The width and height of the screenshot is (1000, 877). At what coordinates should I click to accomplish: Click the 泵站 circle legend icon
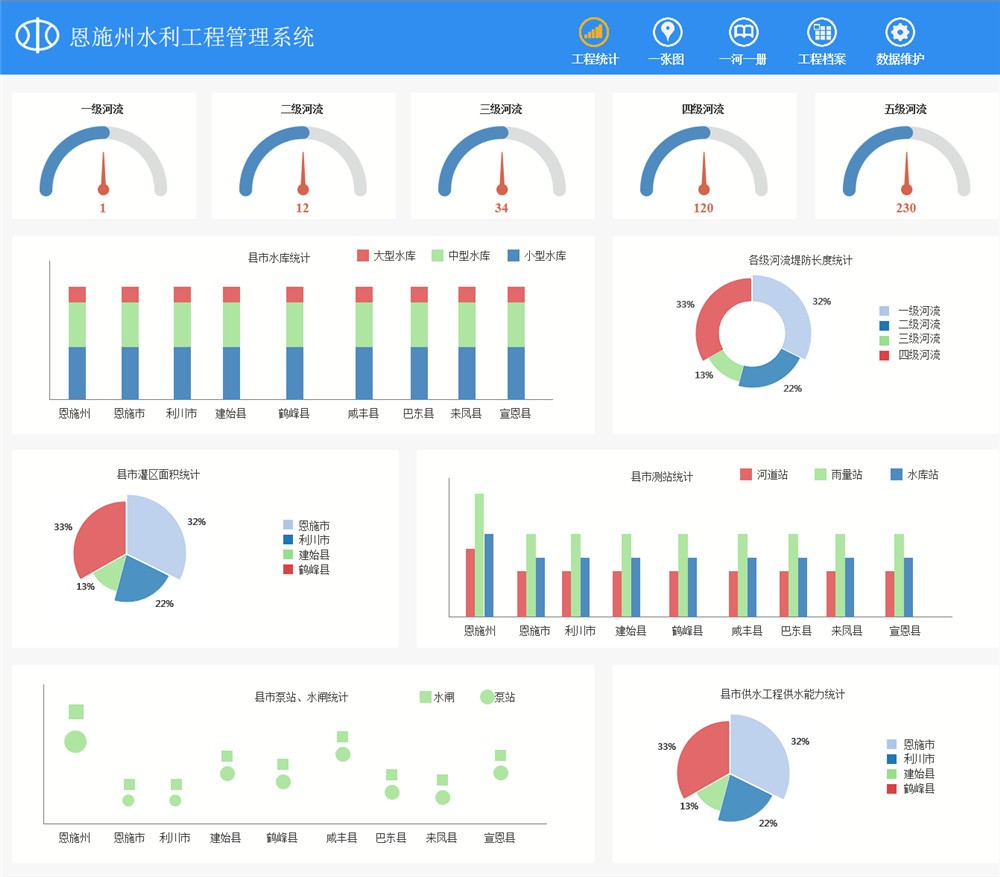487,697
